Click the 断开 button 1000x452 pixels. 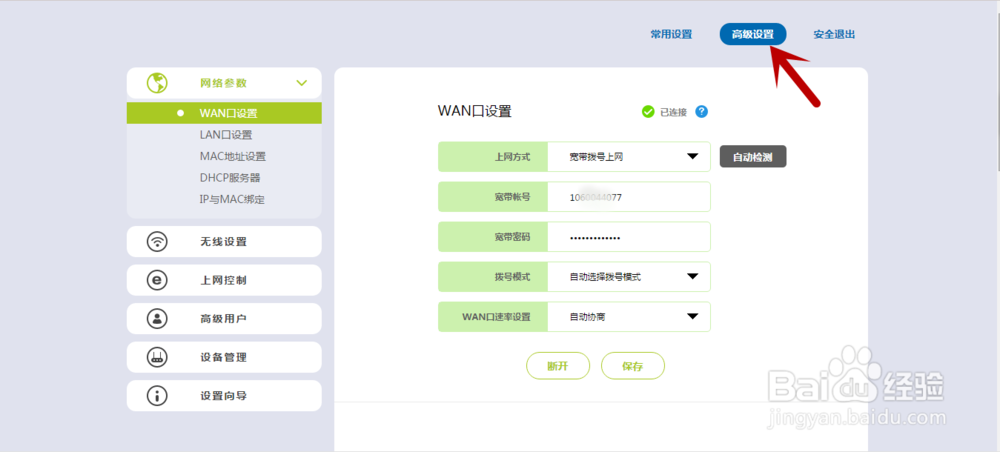[x=557, y=366]
